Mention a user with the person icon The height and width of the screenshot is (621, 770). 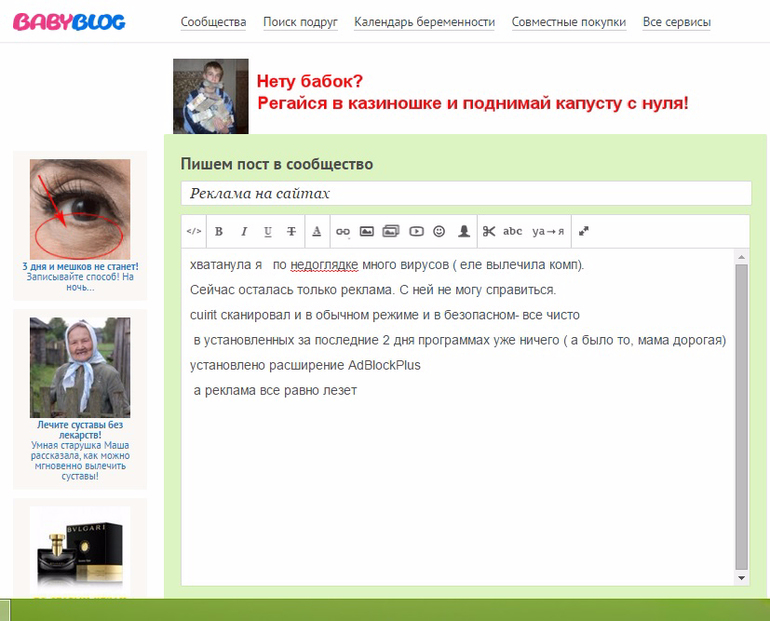point(464,231)
